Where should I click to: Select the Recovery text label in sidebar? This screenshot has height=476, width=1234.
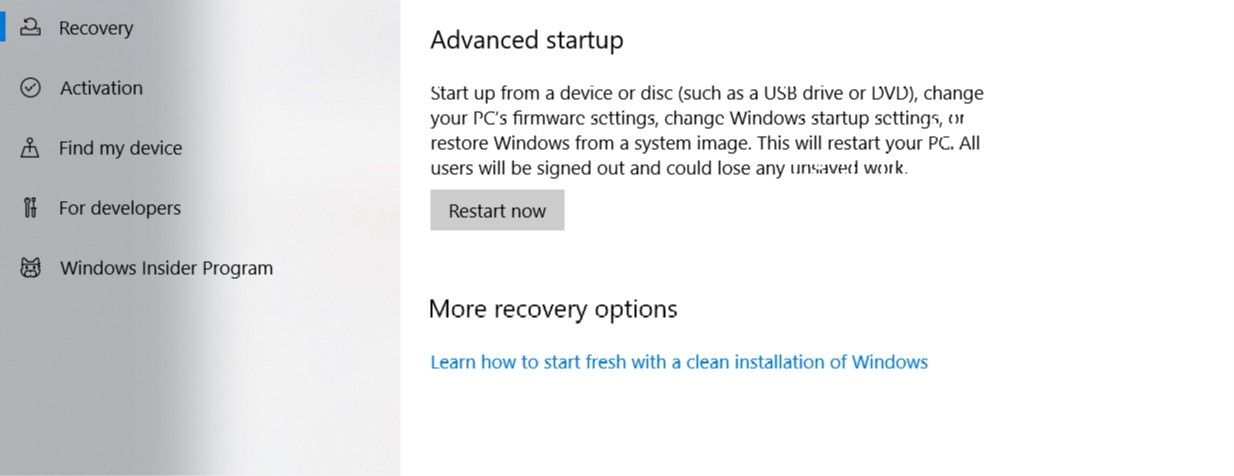(x=95, y=28)
